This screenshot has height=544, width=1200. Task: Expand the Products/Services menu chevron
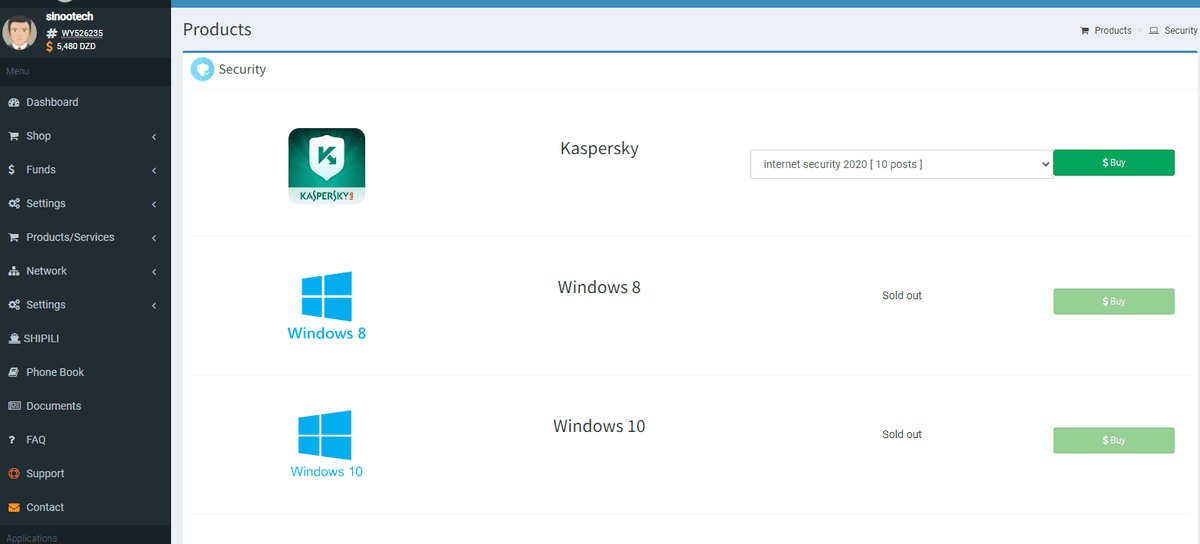(x=154, y=238)
